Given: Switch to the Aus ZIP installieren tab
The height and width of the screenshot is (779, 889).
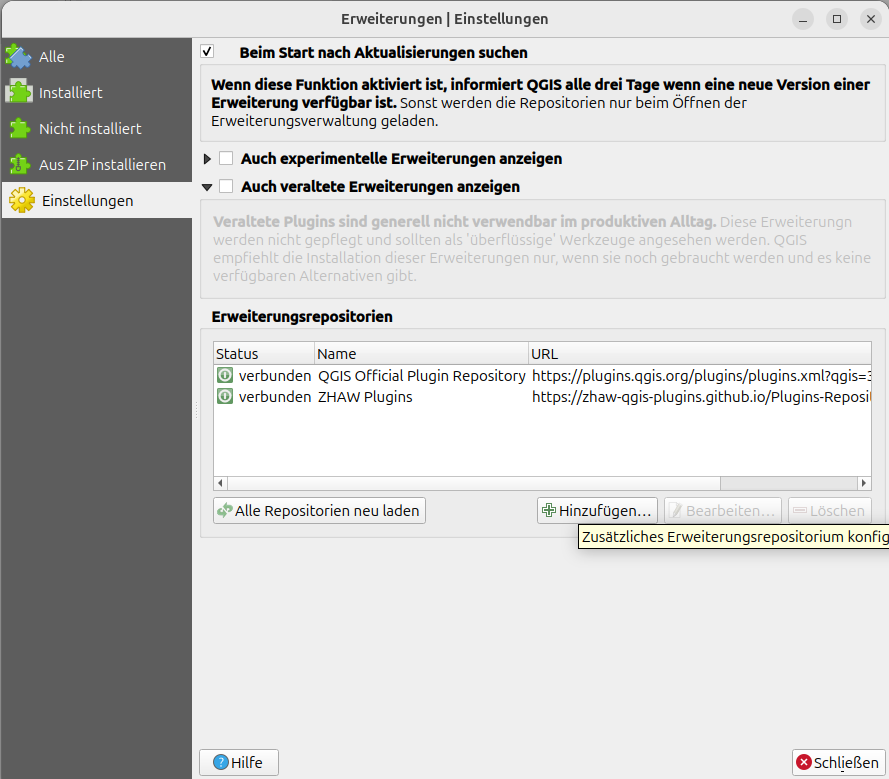Looking at the screenshot, I should (102, 164).
